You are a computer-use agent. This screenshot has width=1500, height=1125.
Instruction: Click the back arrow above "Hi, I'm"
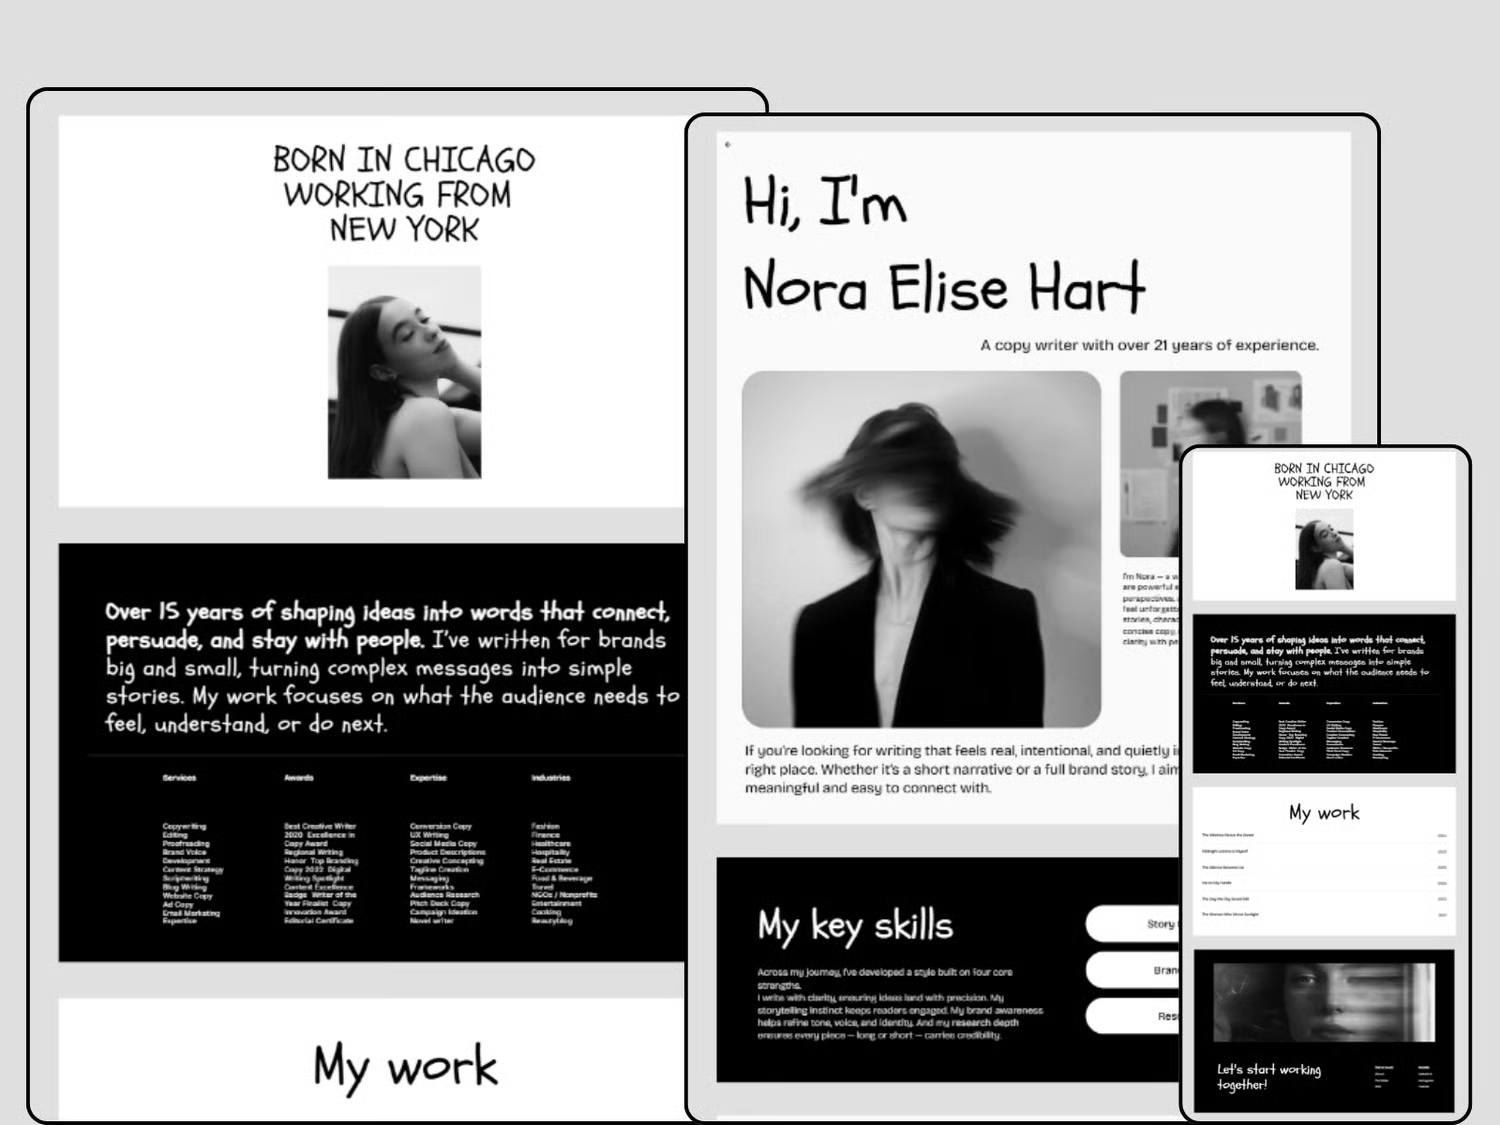click(x=727, y=145)
